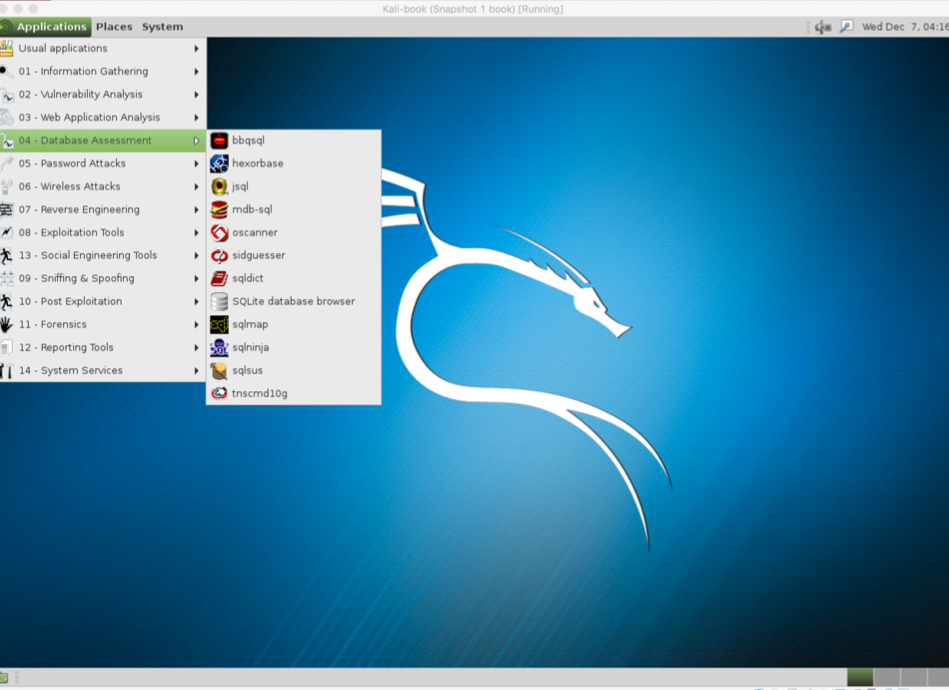The height and width of the screenshot is (690, 949).
Task: Click the hexorbase icon
Action: pyautogui.click(x=219, y=163)
